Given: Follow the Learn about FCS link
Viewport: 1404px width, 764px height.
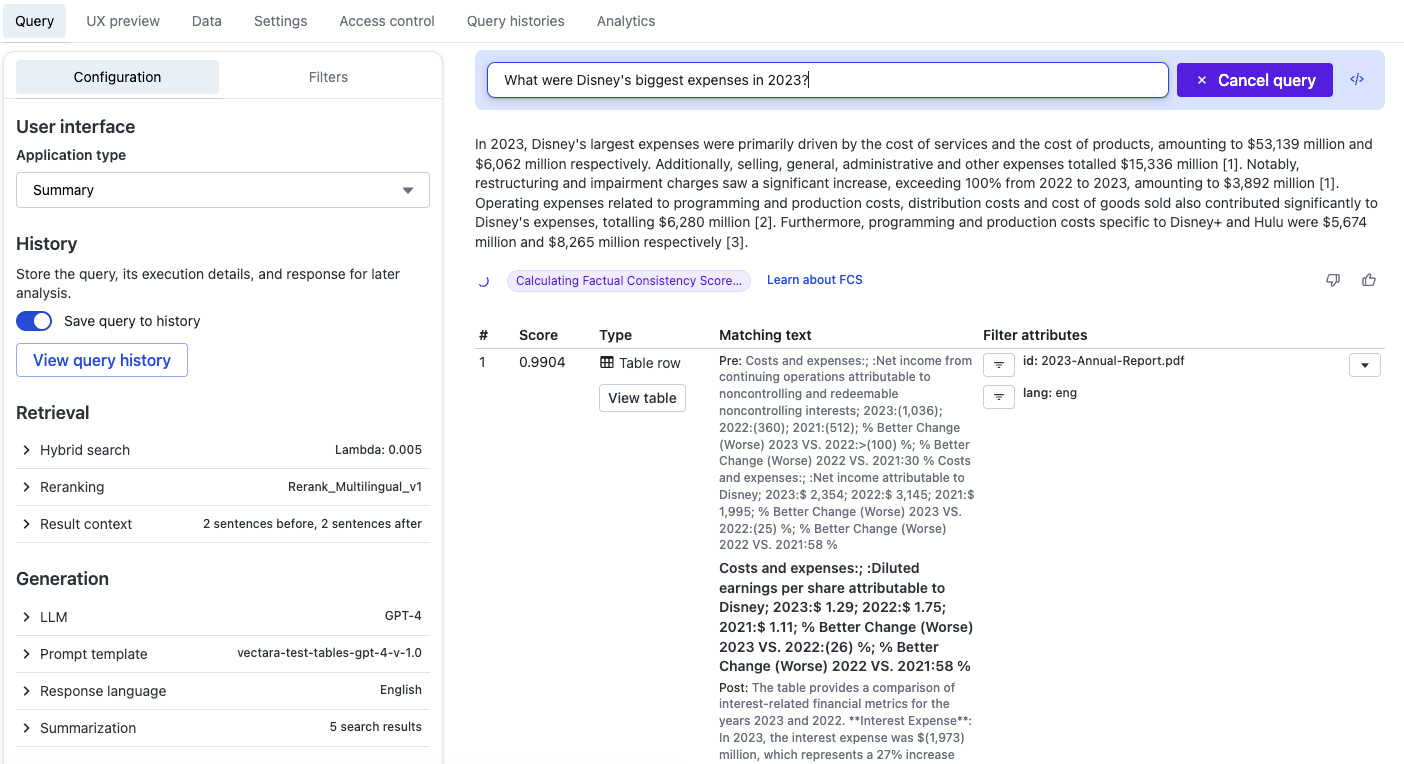Looking at the screenshot, I should pyautogui.click(x=814, y=280).
